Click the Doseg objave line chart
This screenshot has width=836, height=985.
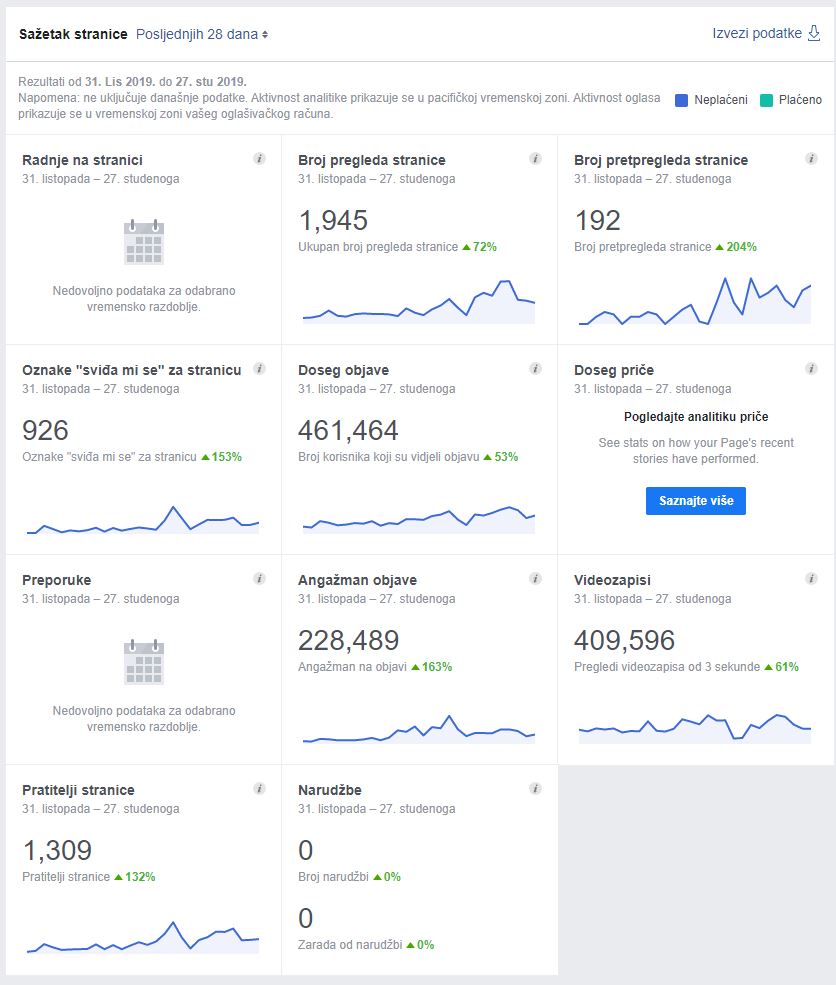(x=419, y=520)
